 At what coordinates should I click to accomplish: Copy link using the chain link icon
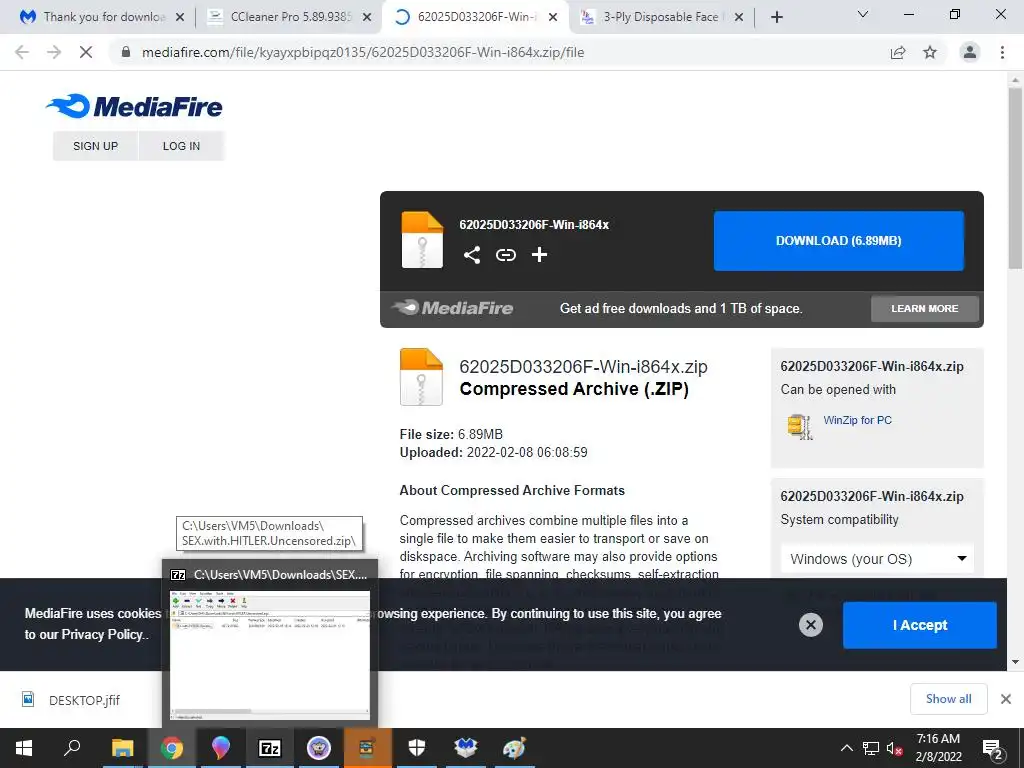(x=505, y=255)
